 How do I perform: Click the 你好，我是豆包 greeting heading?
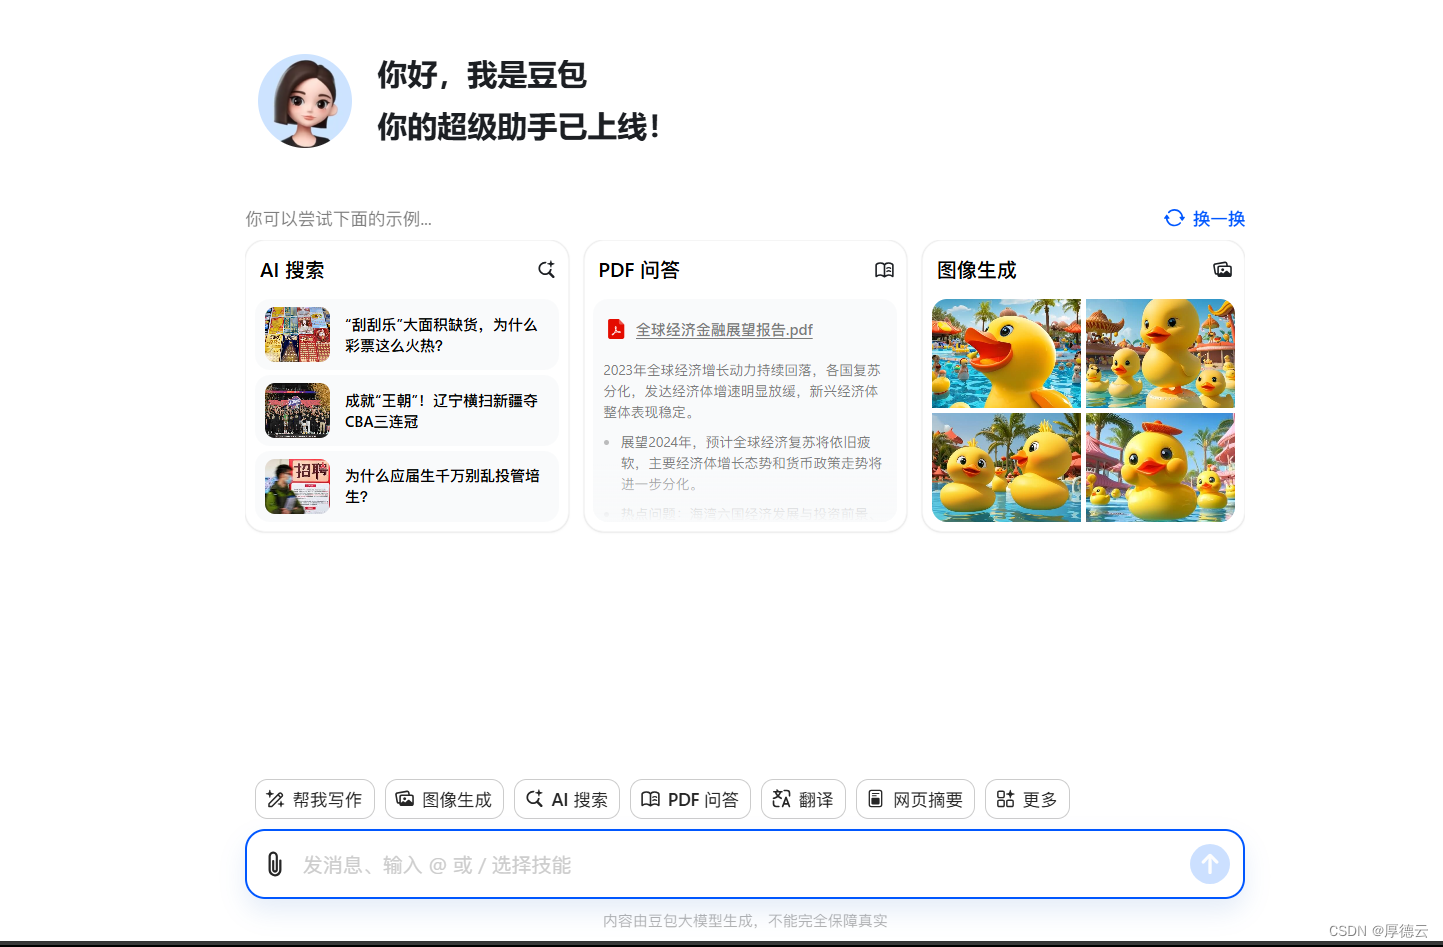click(482, 75)
